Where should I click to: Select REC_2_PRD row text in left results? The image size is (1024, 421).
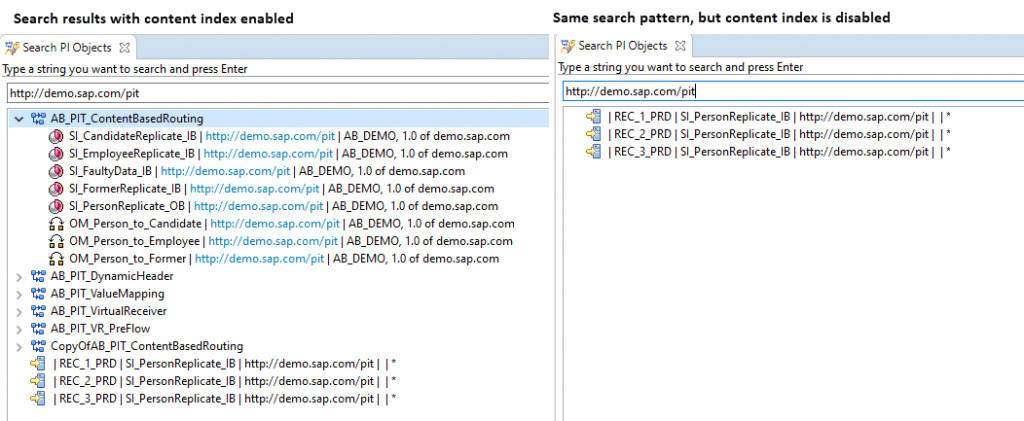(224, 381)
